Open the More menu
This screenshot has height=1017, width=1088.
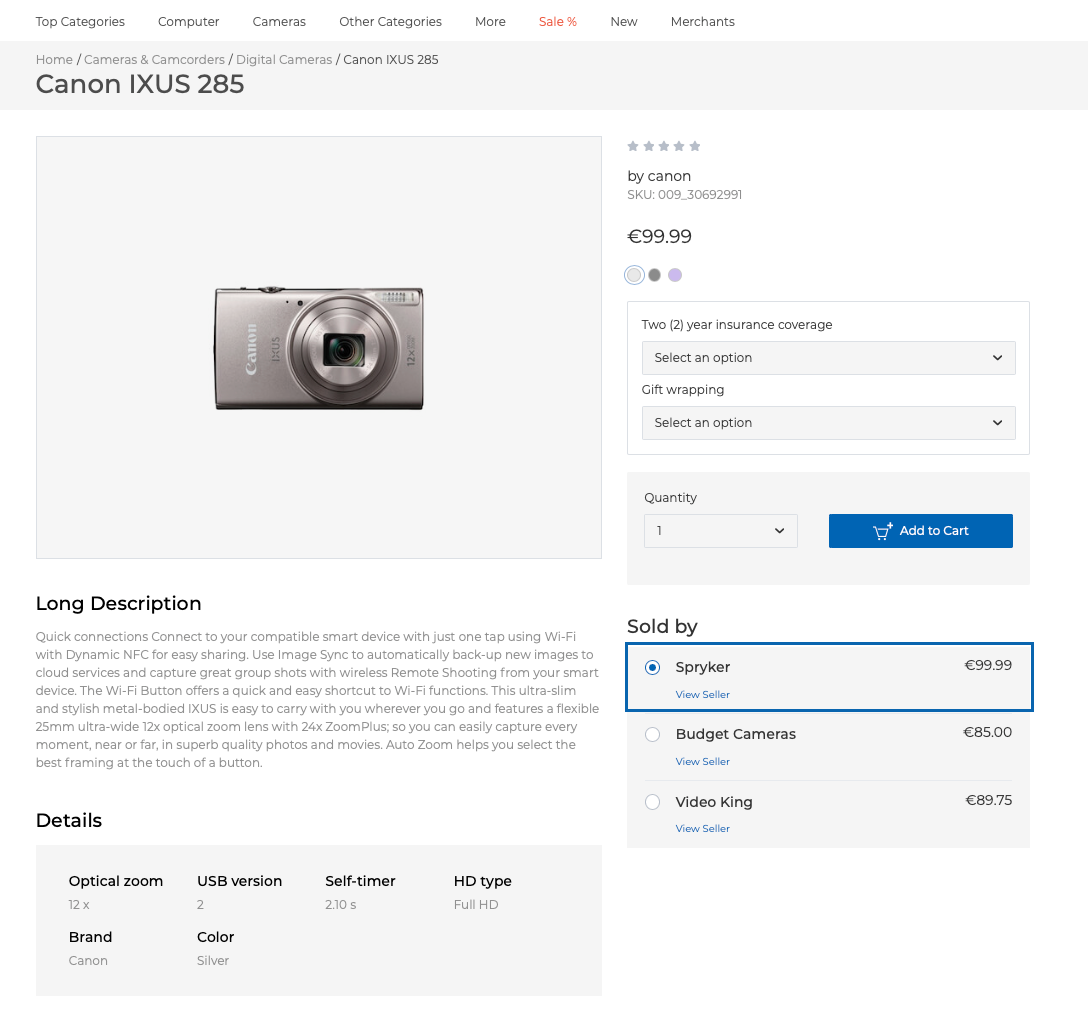click(x=491, y=22)
